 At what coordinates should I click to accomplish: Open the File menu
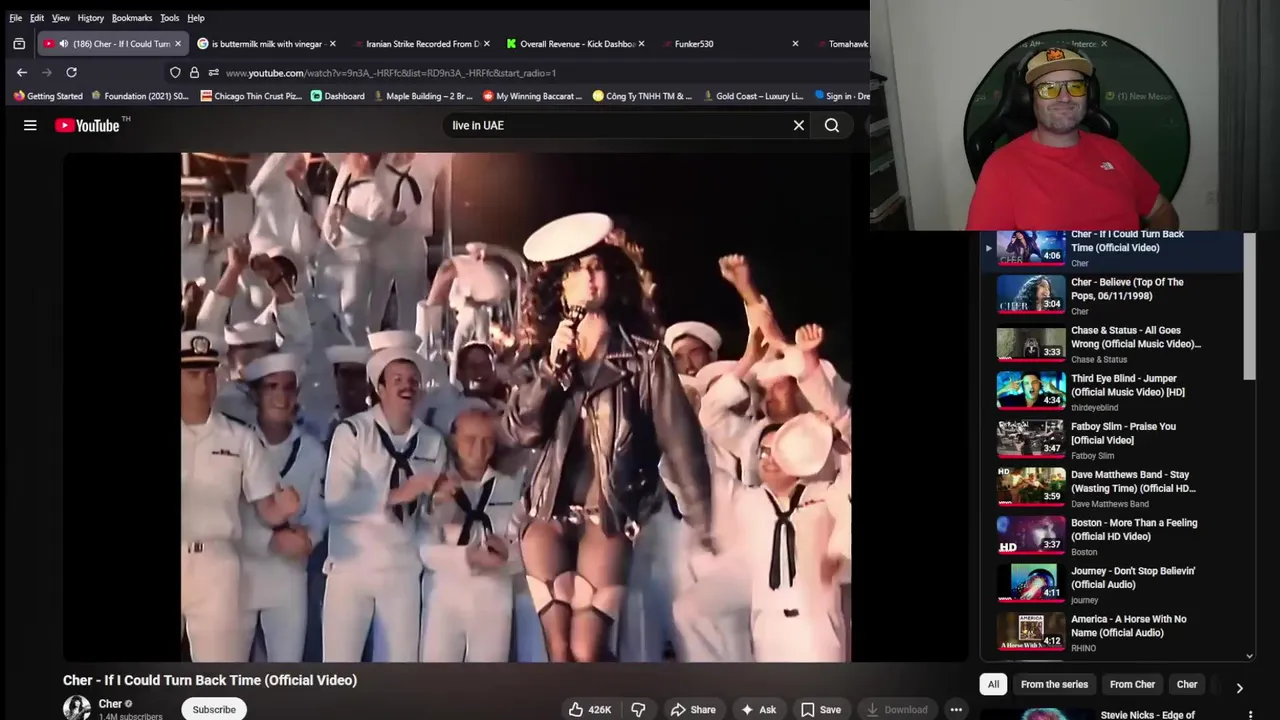coord(15,18)
